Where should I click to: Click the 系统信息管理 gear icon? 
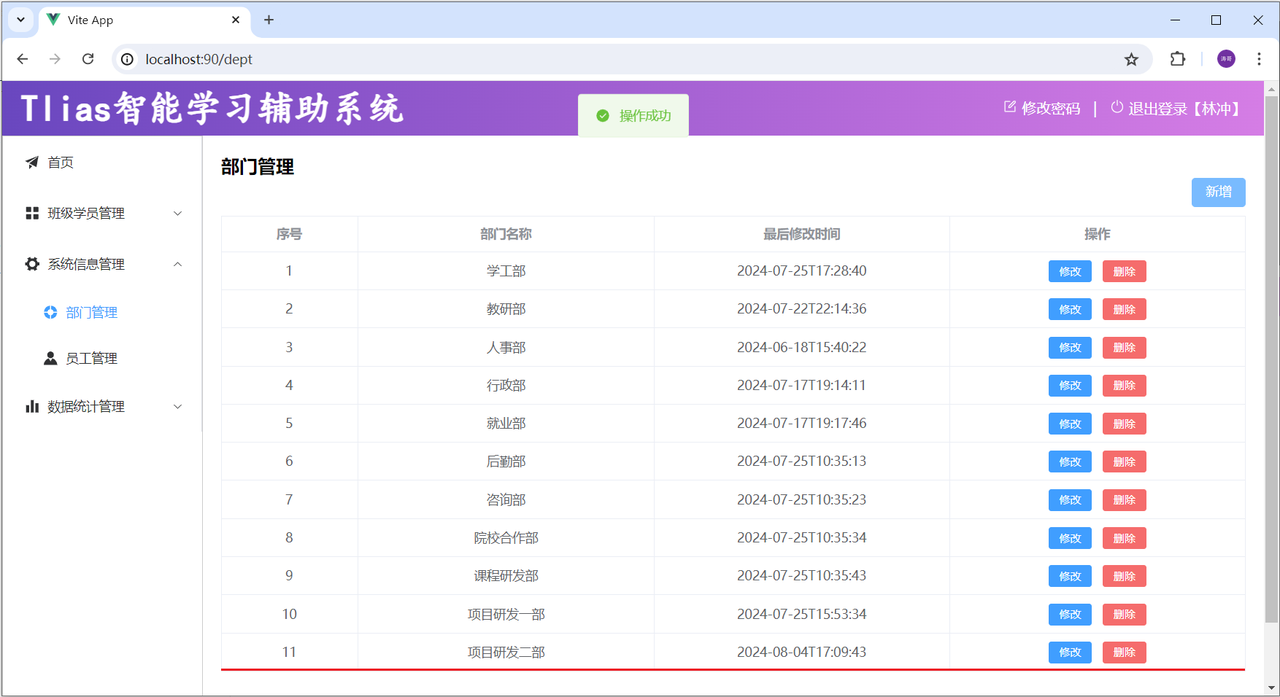[x=31, y=264]
